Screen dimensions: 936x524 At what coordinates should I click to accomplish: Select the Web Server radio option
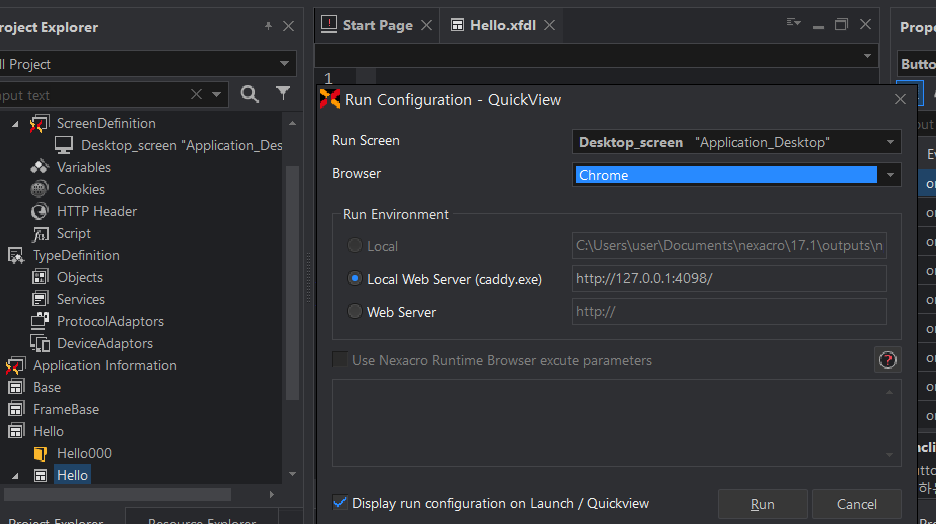355,311
